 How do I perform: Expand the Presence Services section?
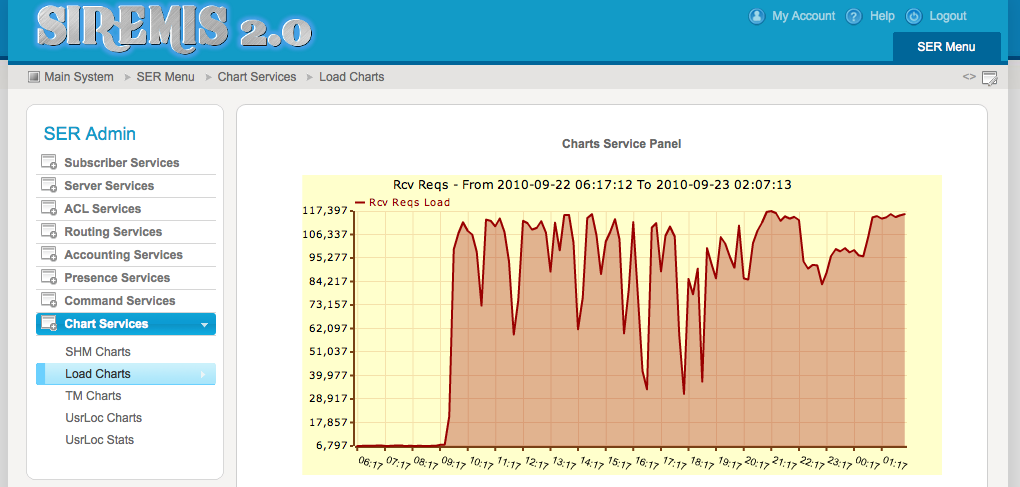tap(117, 278)
